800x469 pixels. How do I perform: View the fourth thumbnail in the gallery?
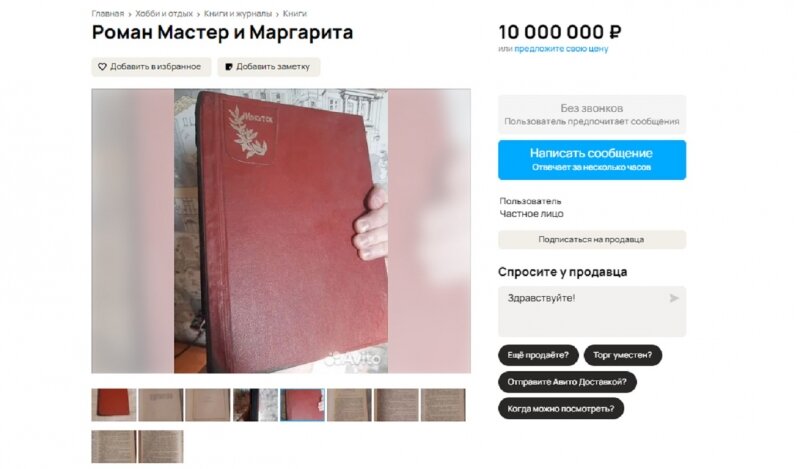point(255,405)
